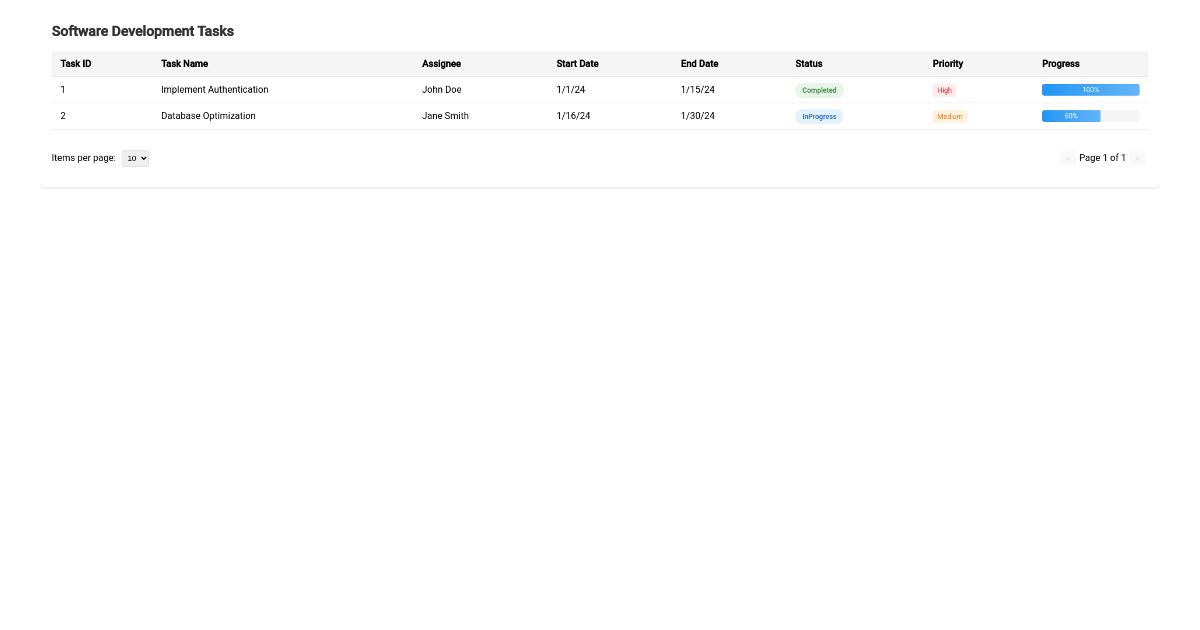Screen dimensions: 1200x630
Task: Select the Implement Authentication row
Action: [x=400, y=89]
